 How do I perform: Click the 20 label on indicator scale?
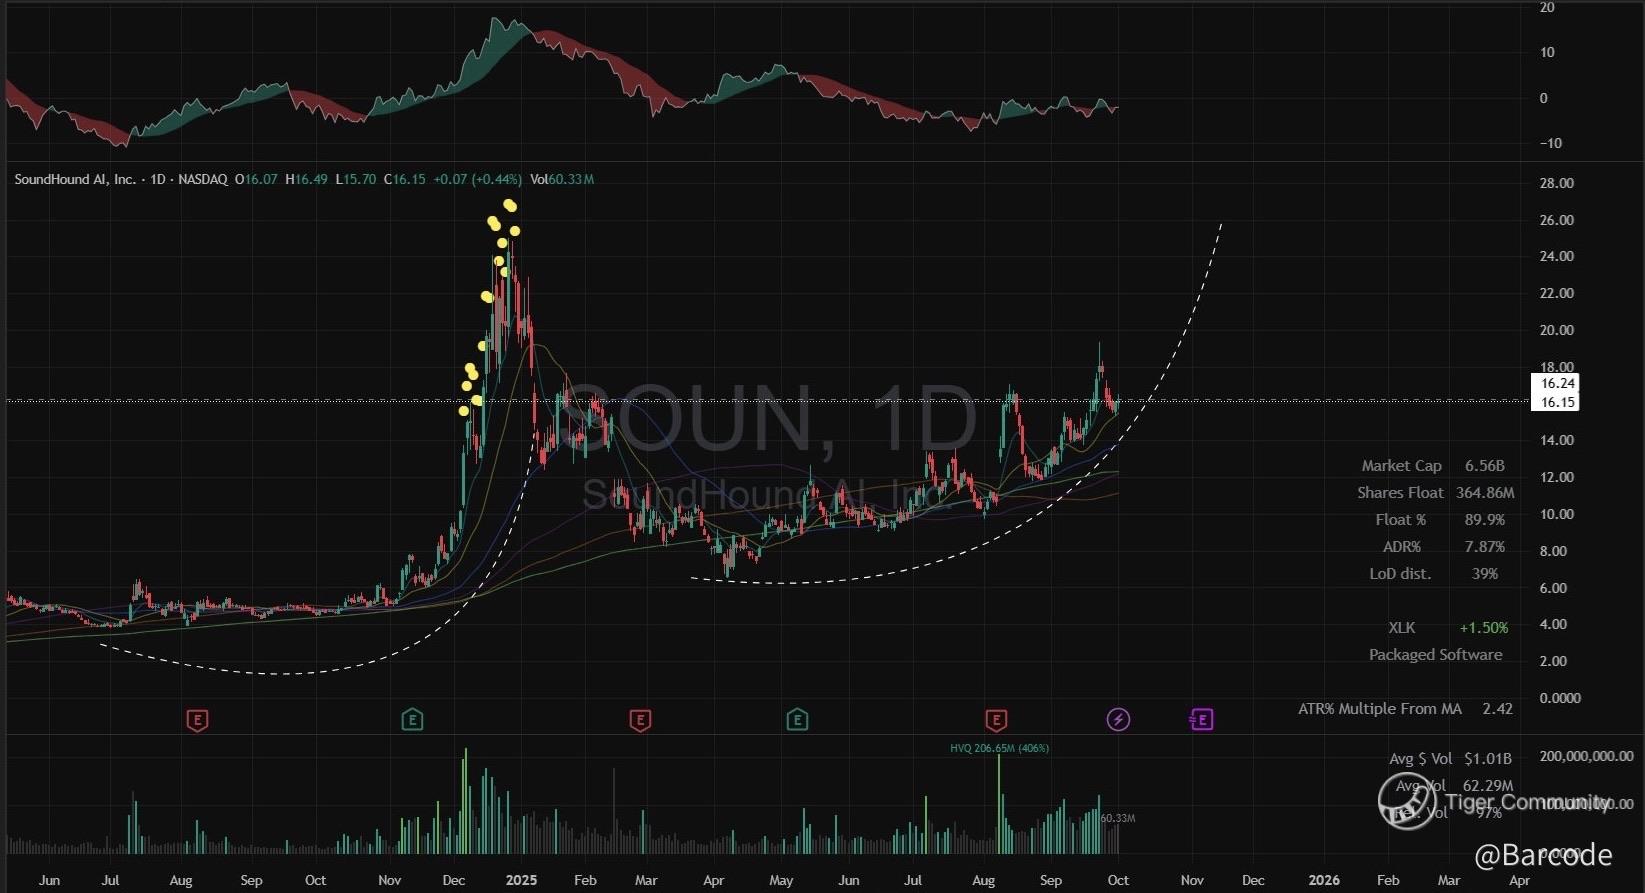point(1547,8)
